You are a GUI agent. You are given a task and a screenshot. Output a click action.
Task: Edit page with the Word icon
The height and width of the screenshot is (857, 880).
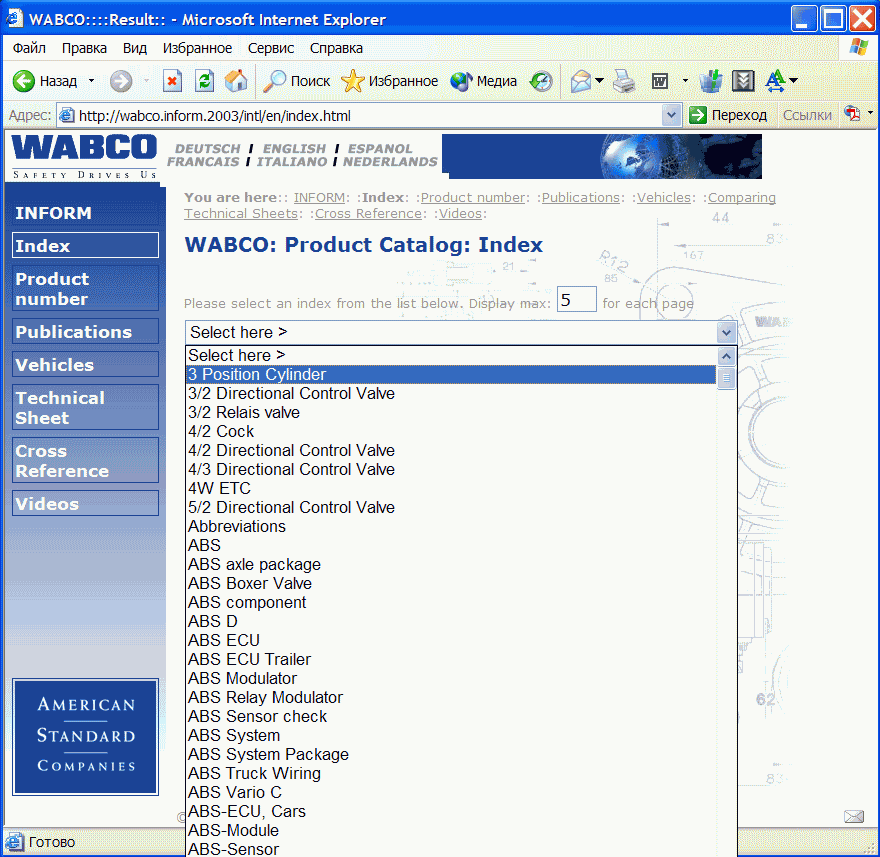point(660,81)
